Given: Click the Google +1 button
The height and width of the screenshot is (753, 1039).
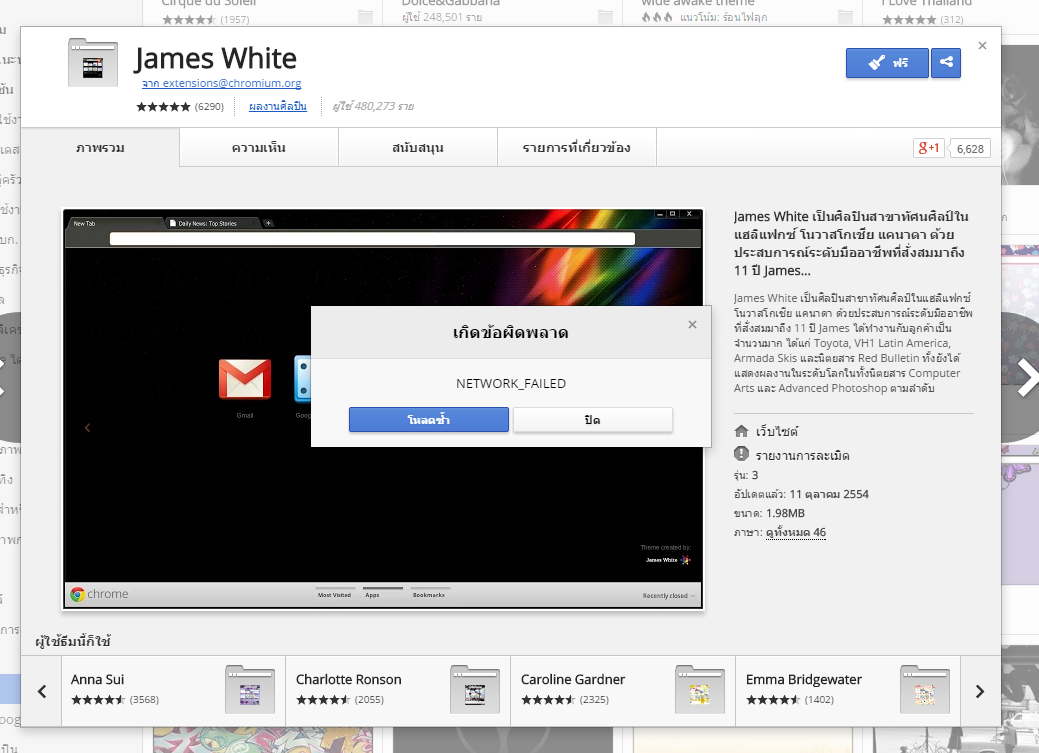Looking at the screenshot, I should point(928,148).
